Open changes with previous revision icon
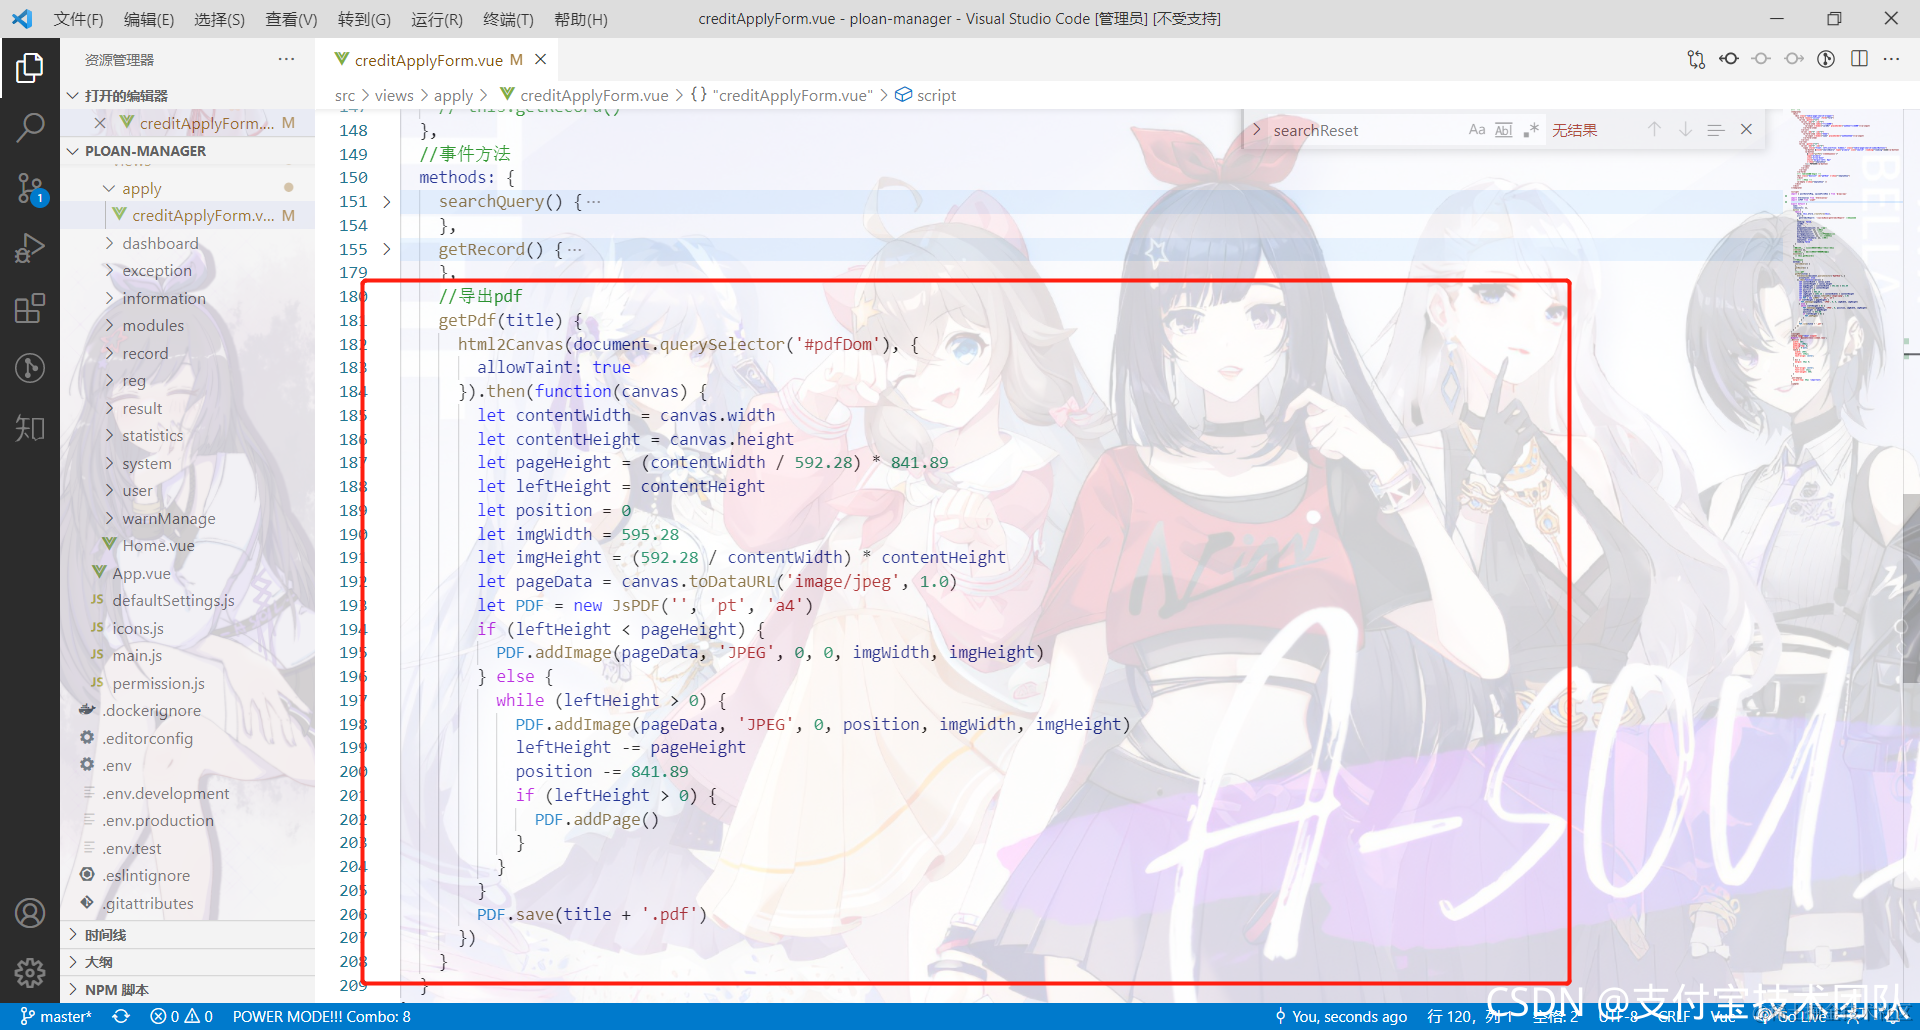Screen dimensions: 1920x1030 coord(1729,59)
